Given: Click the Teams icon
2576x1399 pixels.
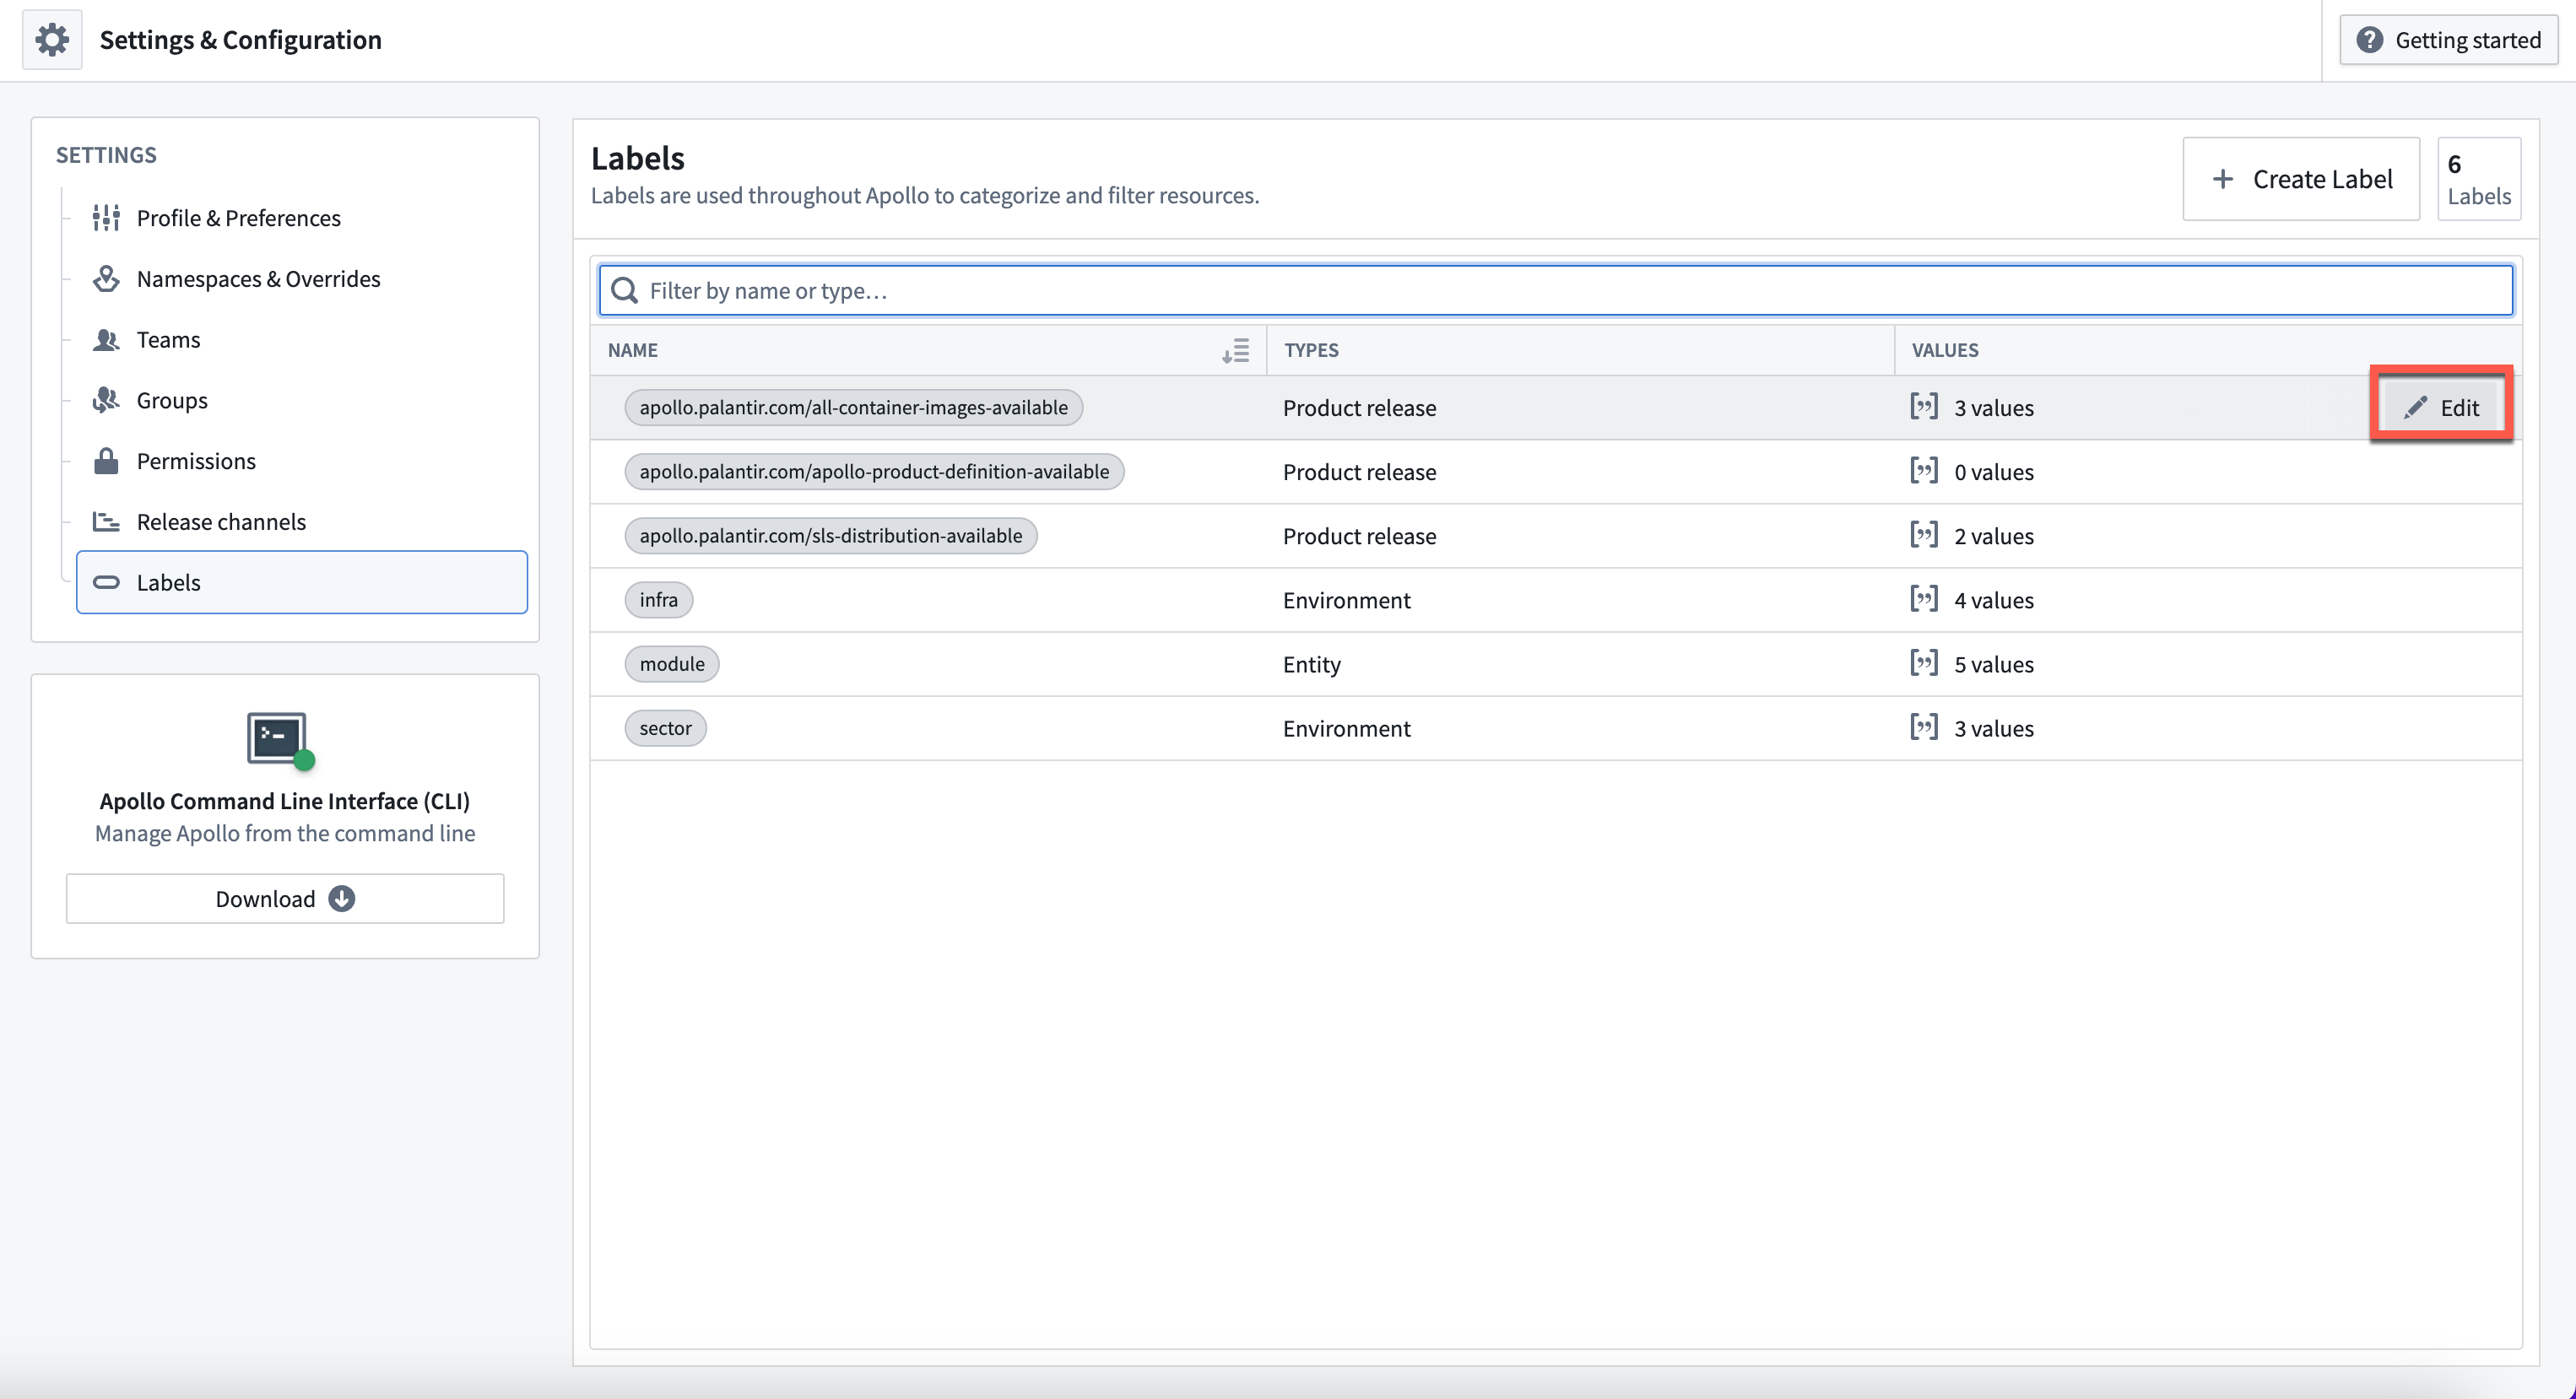Looking at the screenshot, I should [x=107, y=338].
